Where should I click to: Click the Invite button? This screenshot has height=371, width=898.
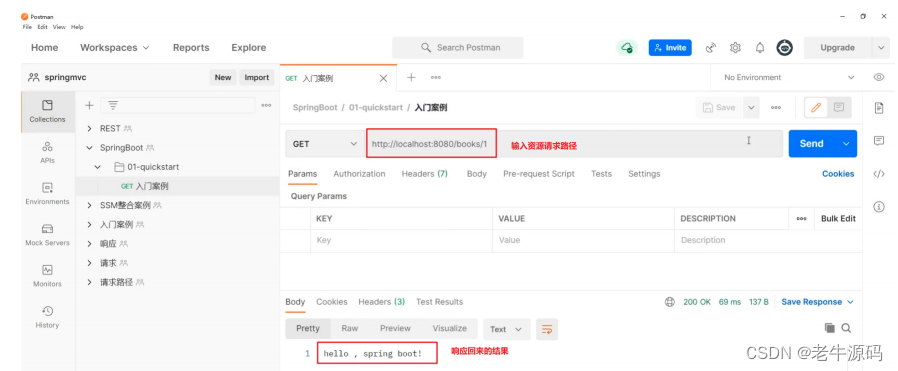670,48
